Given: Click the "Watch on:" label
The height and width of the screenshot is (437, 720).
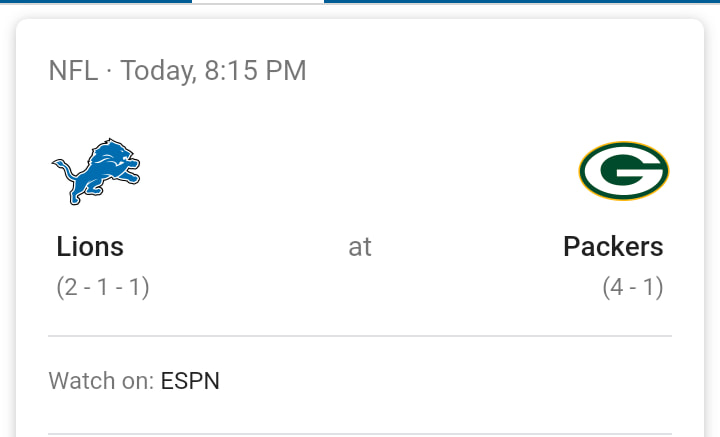Looking at the screenshot, I should 101,381.
